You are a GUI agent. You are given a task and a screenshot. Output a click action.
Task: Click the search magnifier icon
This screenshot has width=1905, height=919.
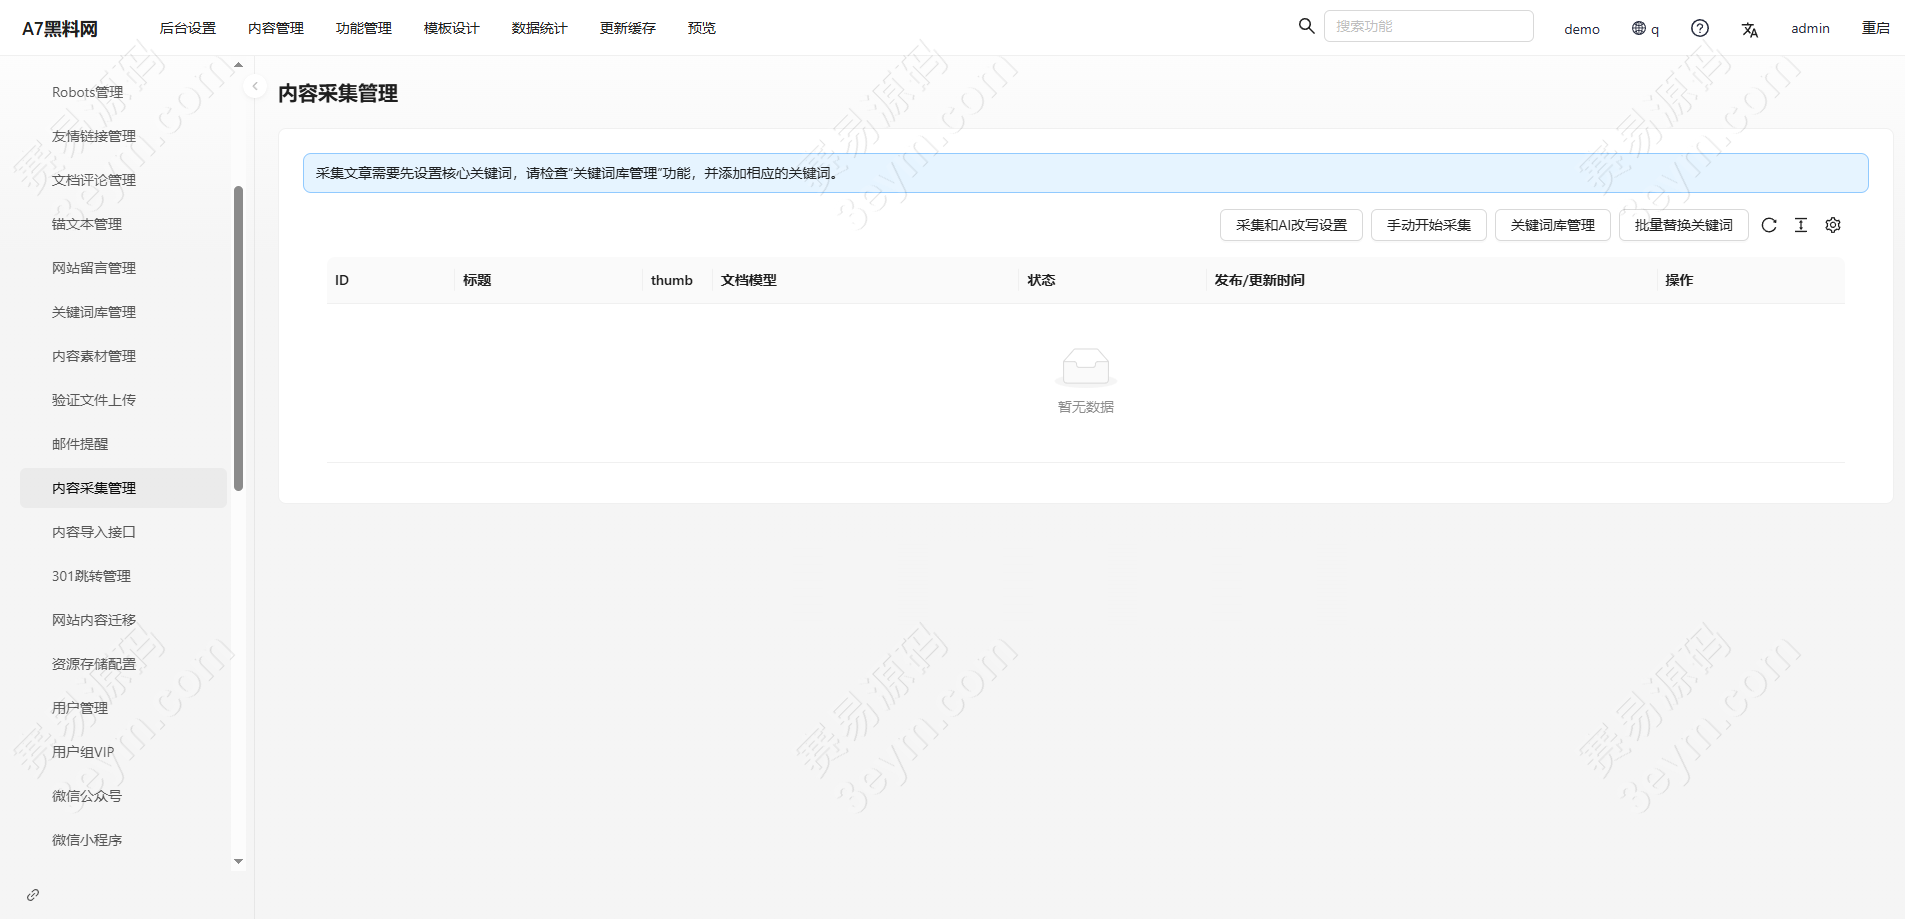click(1306, 27)
